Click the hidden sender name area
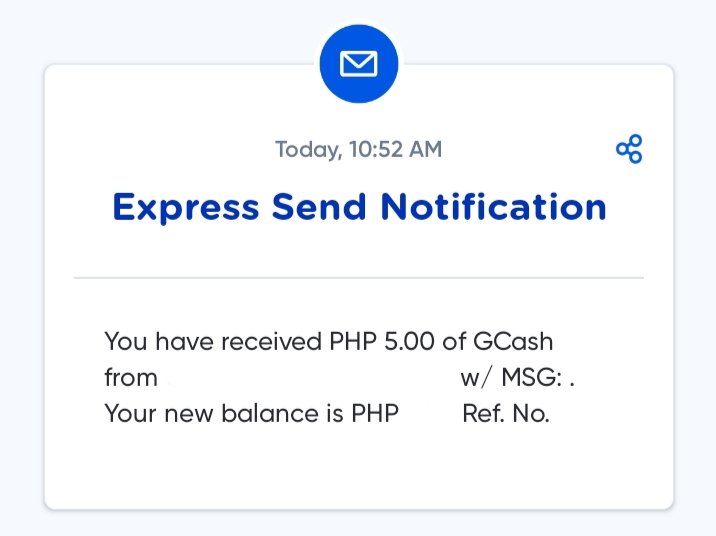716x536 pixels. [x=309, y=378]
